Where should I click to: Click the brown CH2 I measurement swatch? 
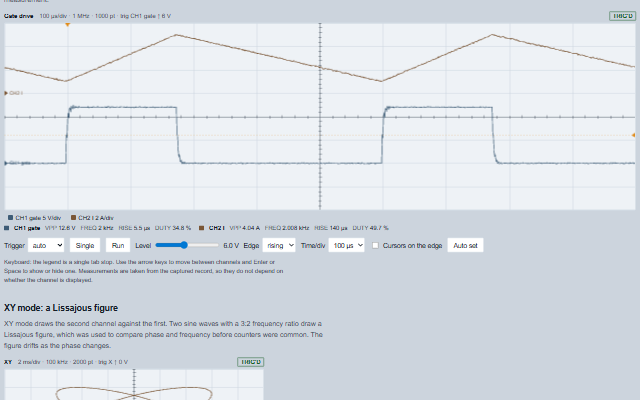coord(201,228)
